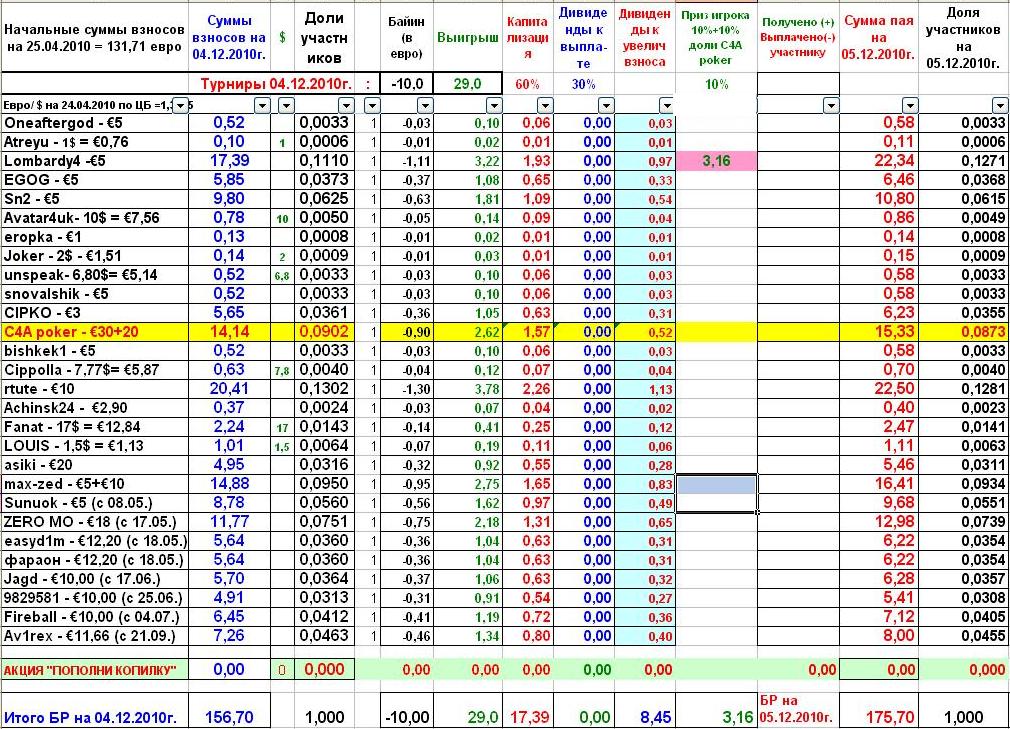Select 9829581 - €10,00 (с 25.06.) cell
Screen dimensions: 1010x729
click(x=95, y=598)
